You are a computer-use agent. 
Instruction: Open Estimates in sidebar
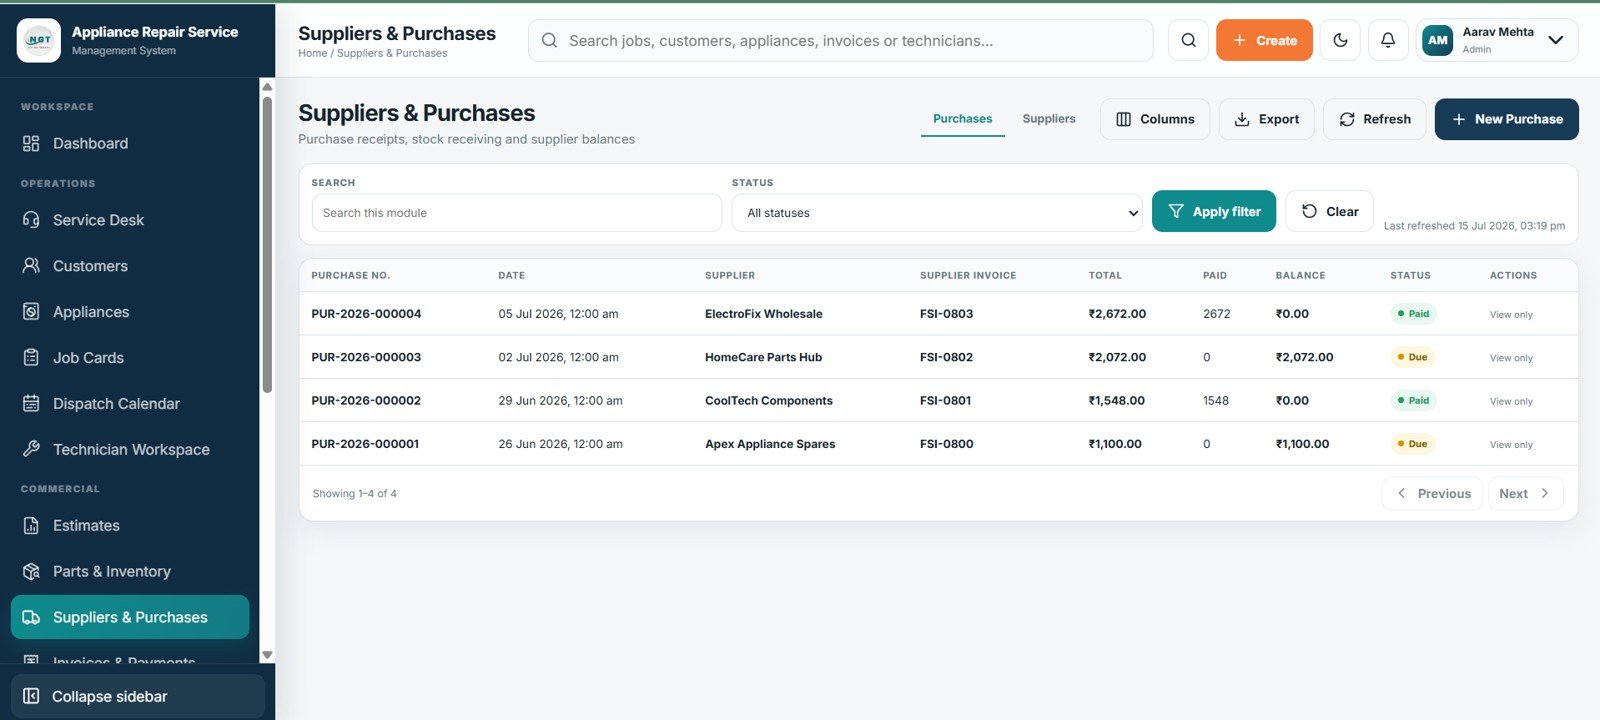tap(130, 525)
